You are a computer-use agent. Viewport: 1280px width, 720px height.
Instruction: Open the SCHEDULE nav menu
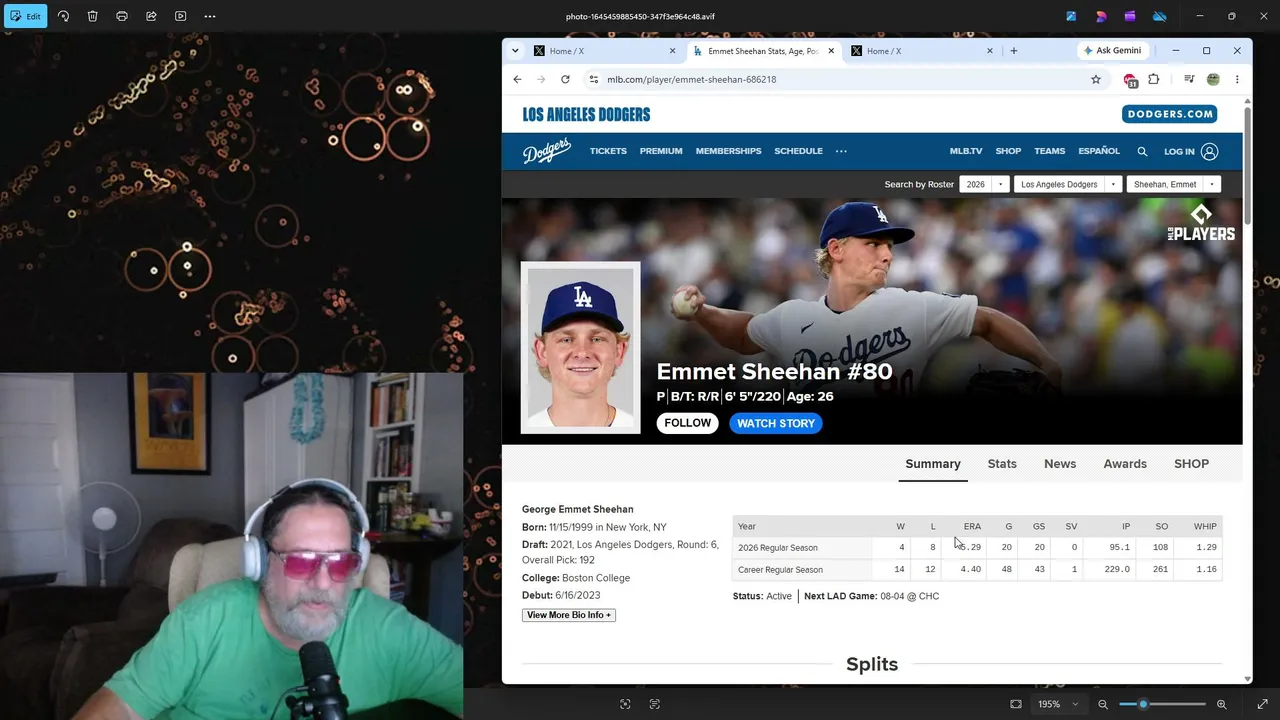point(798,151)
